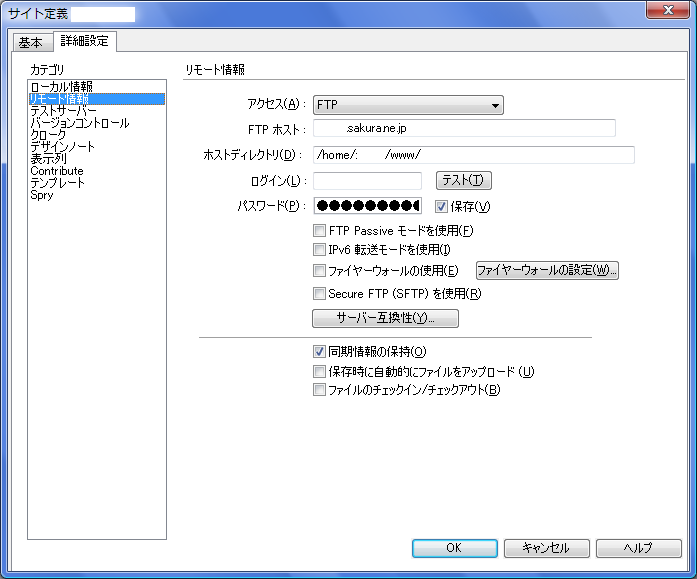Enable Secure FTP (SFTP) checkbox
This screenshot has width=697, height=579.
pyautogui.click(x=320, y=294)
